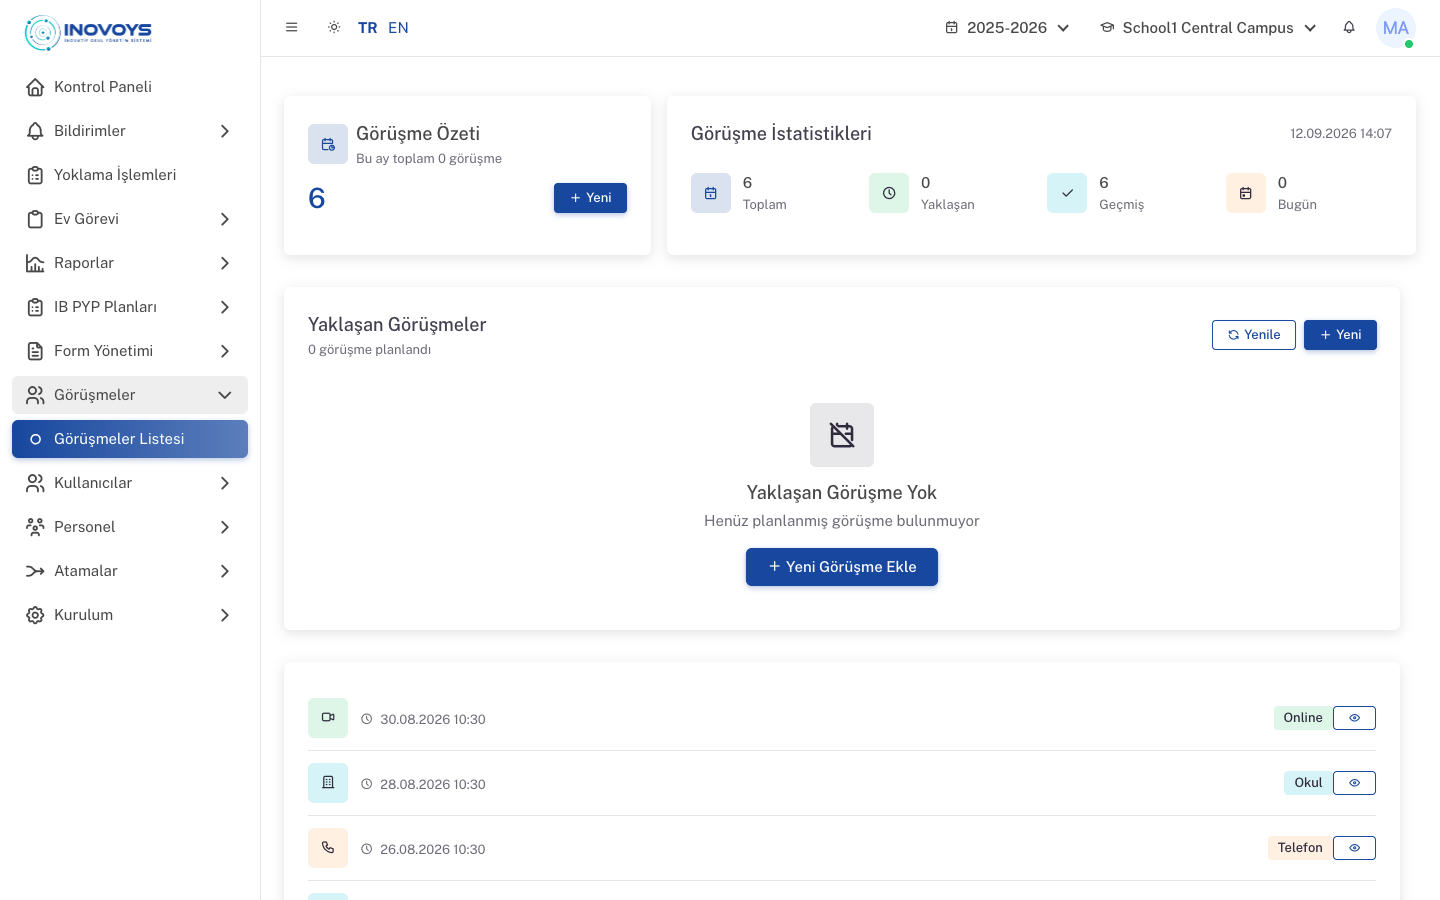Click the Personel staff icon

tap(35, 527)
